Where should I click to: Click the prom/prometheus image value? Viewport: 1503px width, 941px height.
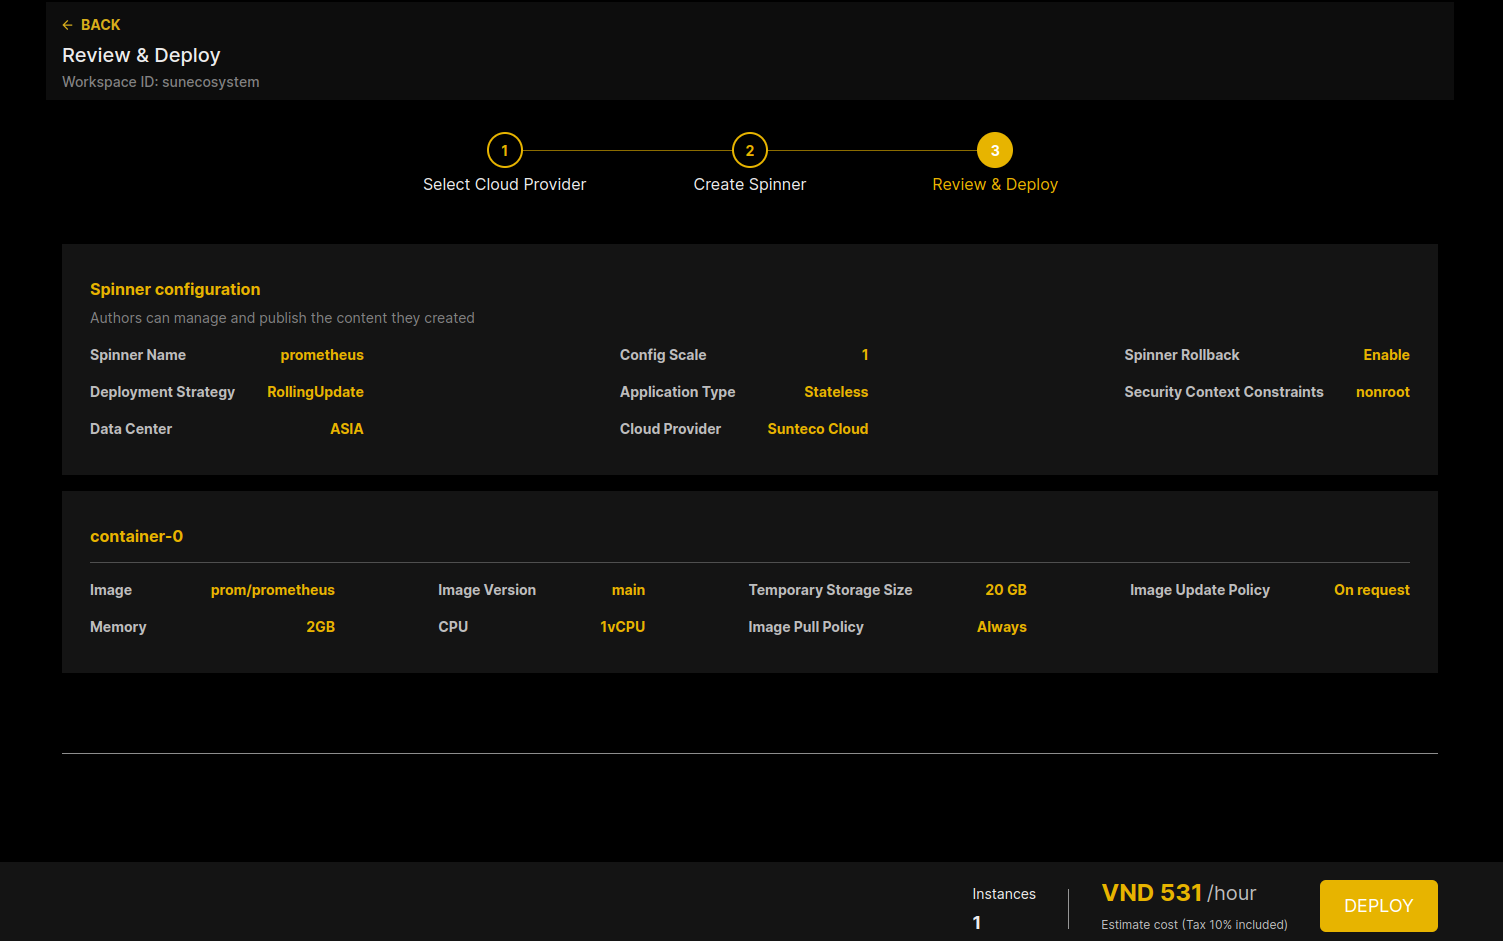point(273,590)
